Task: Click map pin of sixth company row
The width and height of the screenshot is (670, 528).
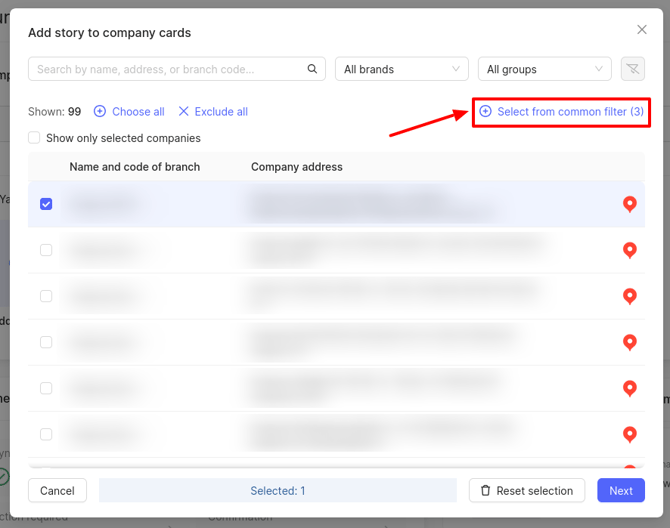Action: click(630, 434)
